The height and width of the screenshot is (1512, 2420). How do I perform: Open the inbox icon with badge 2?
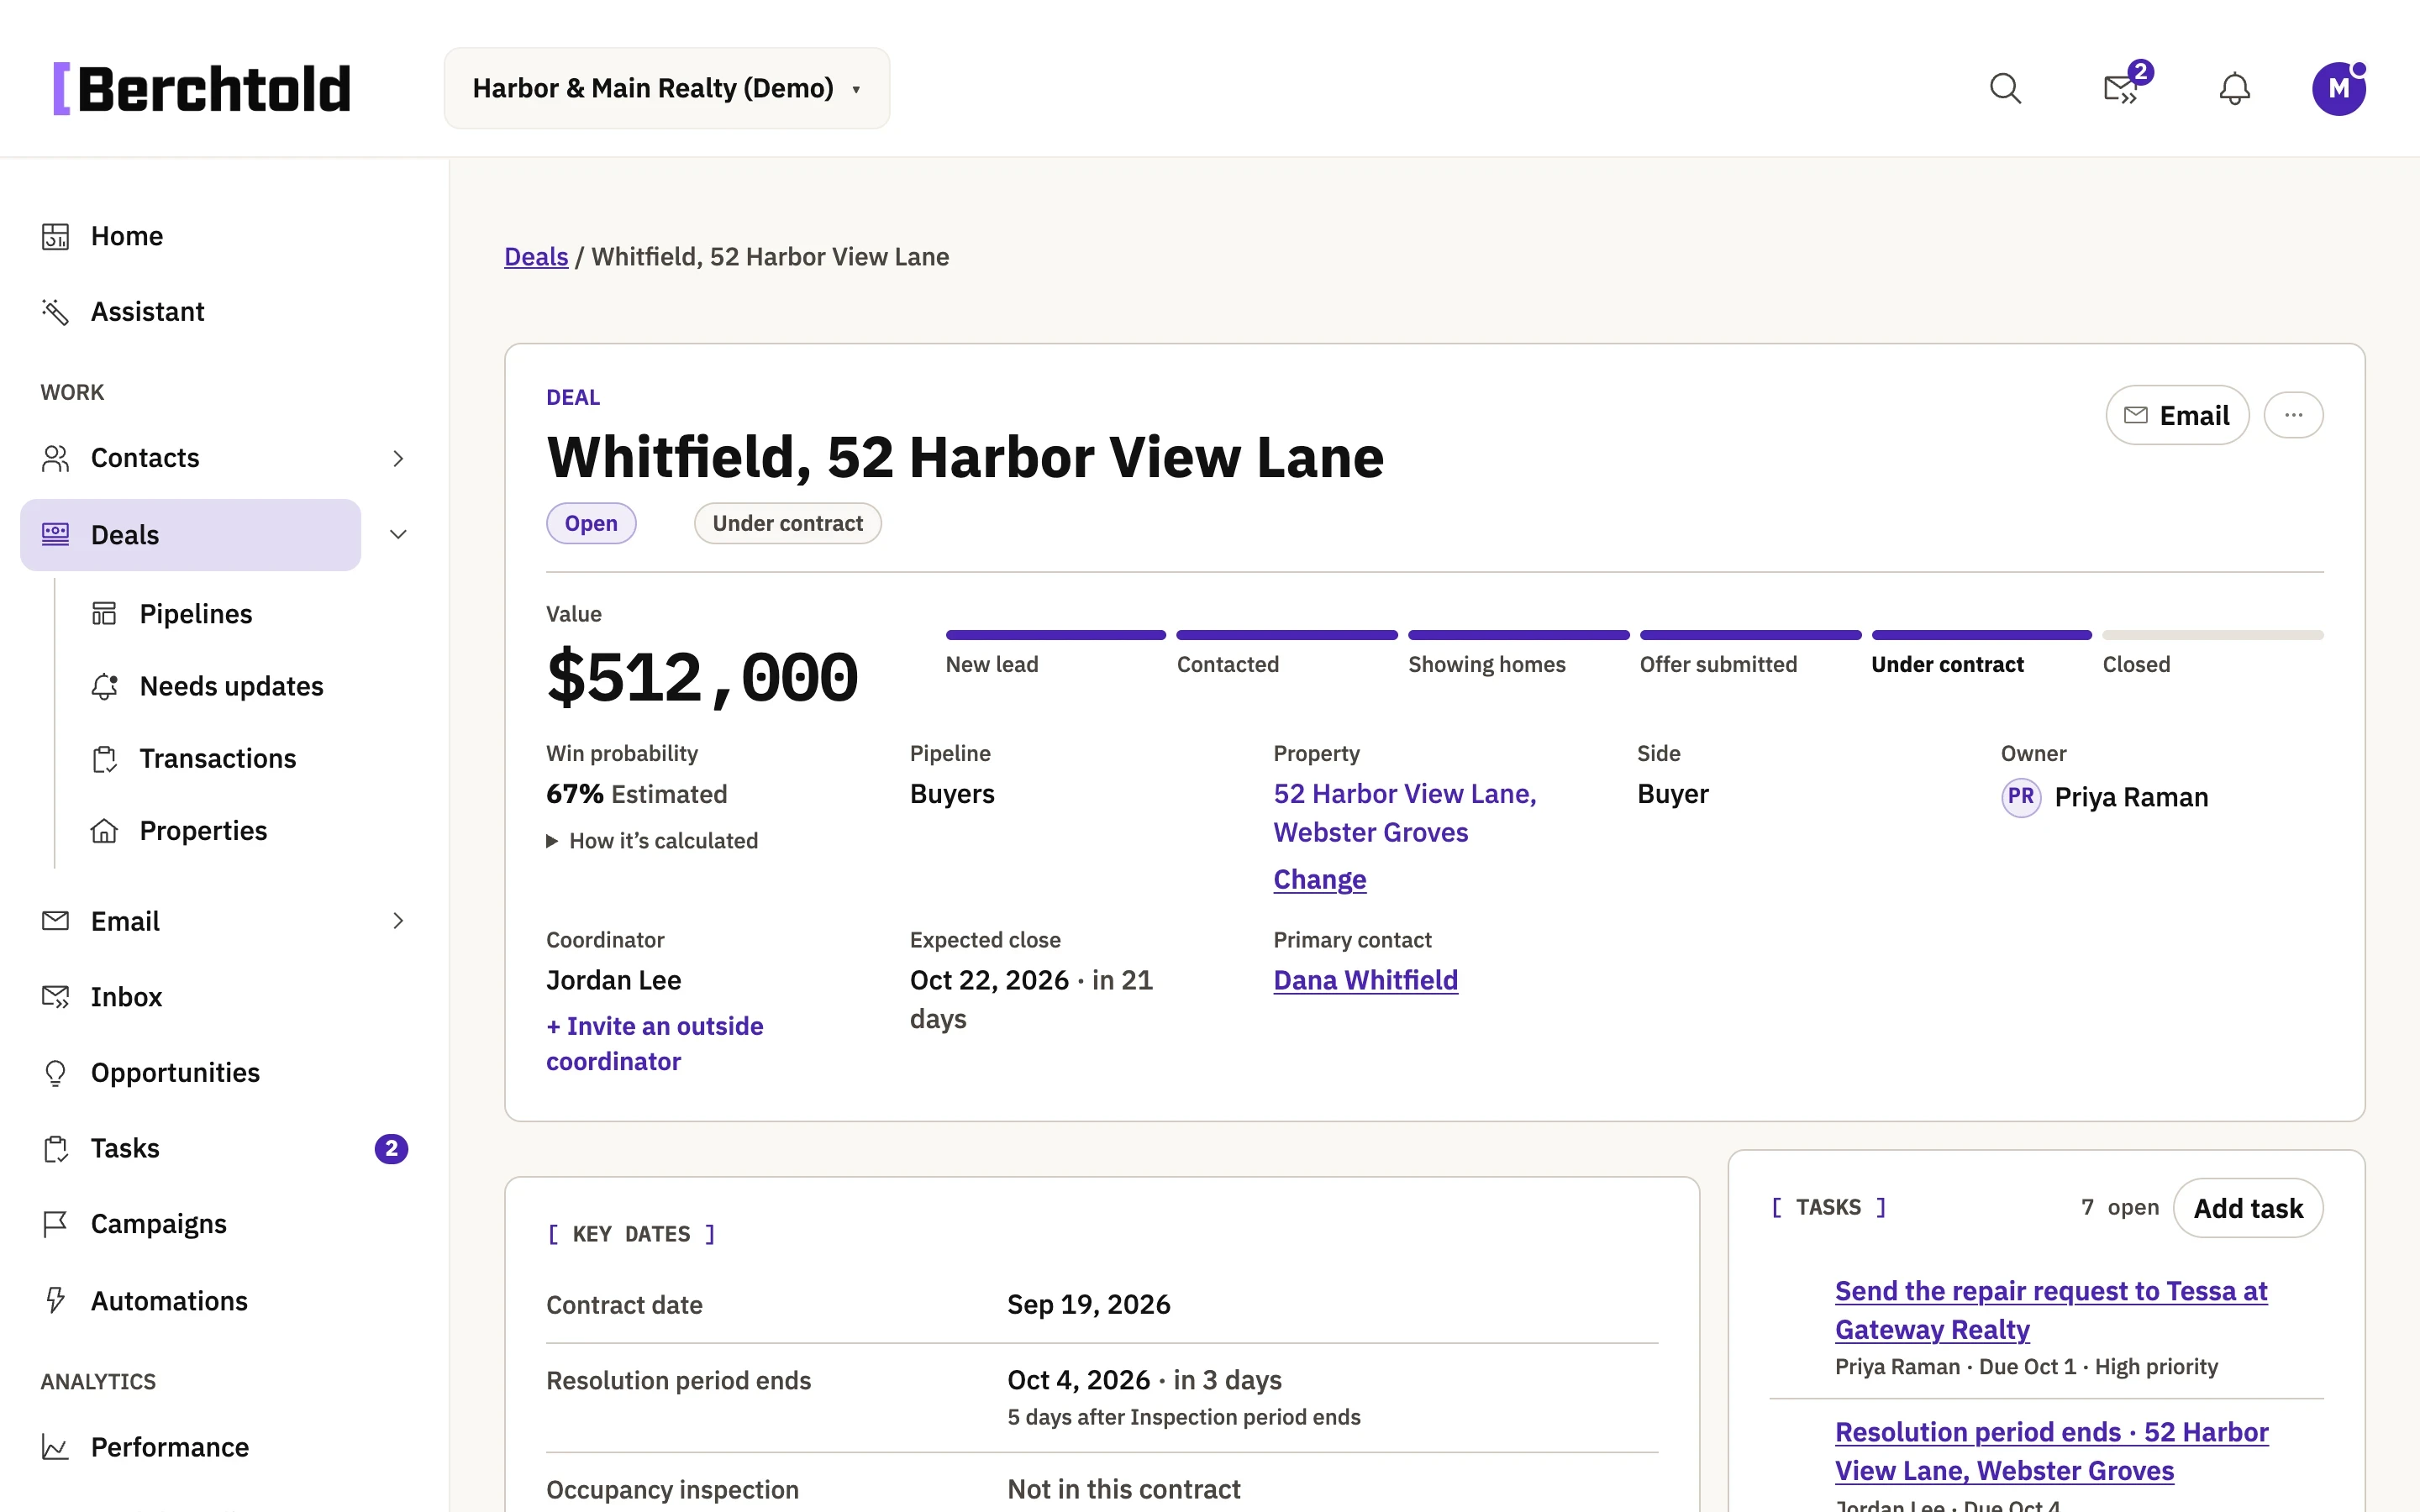(2122, 88)
